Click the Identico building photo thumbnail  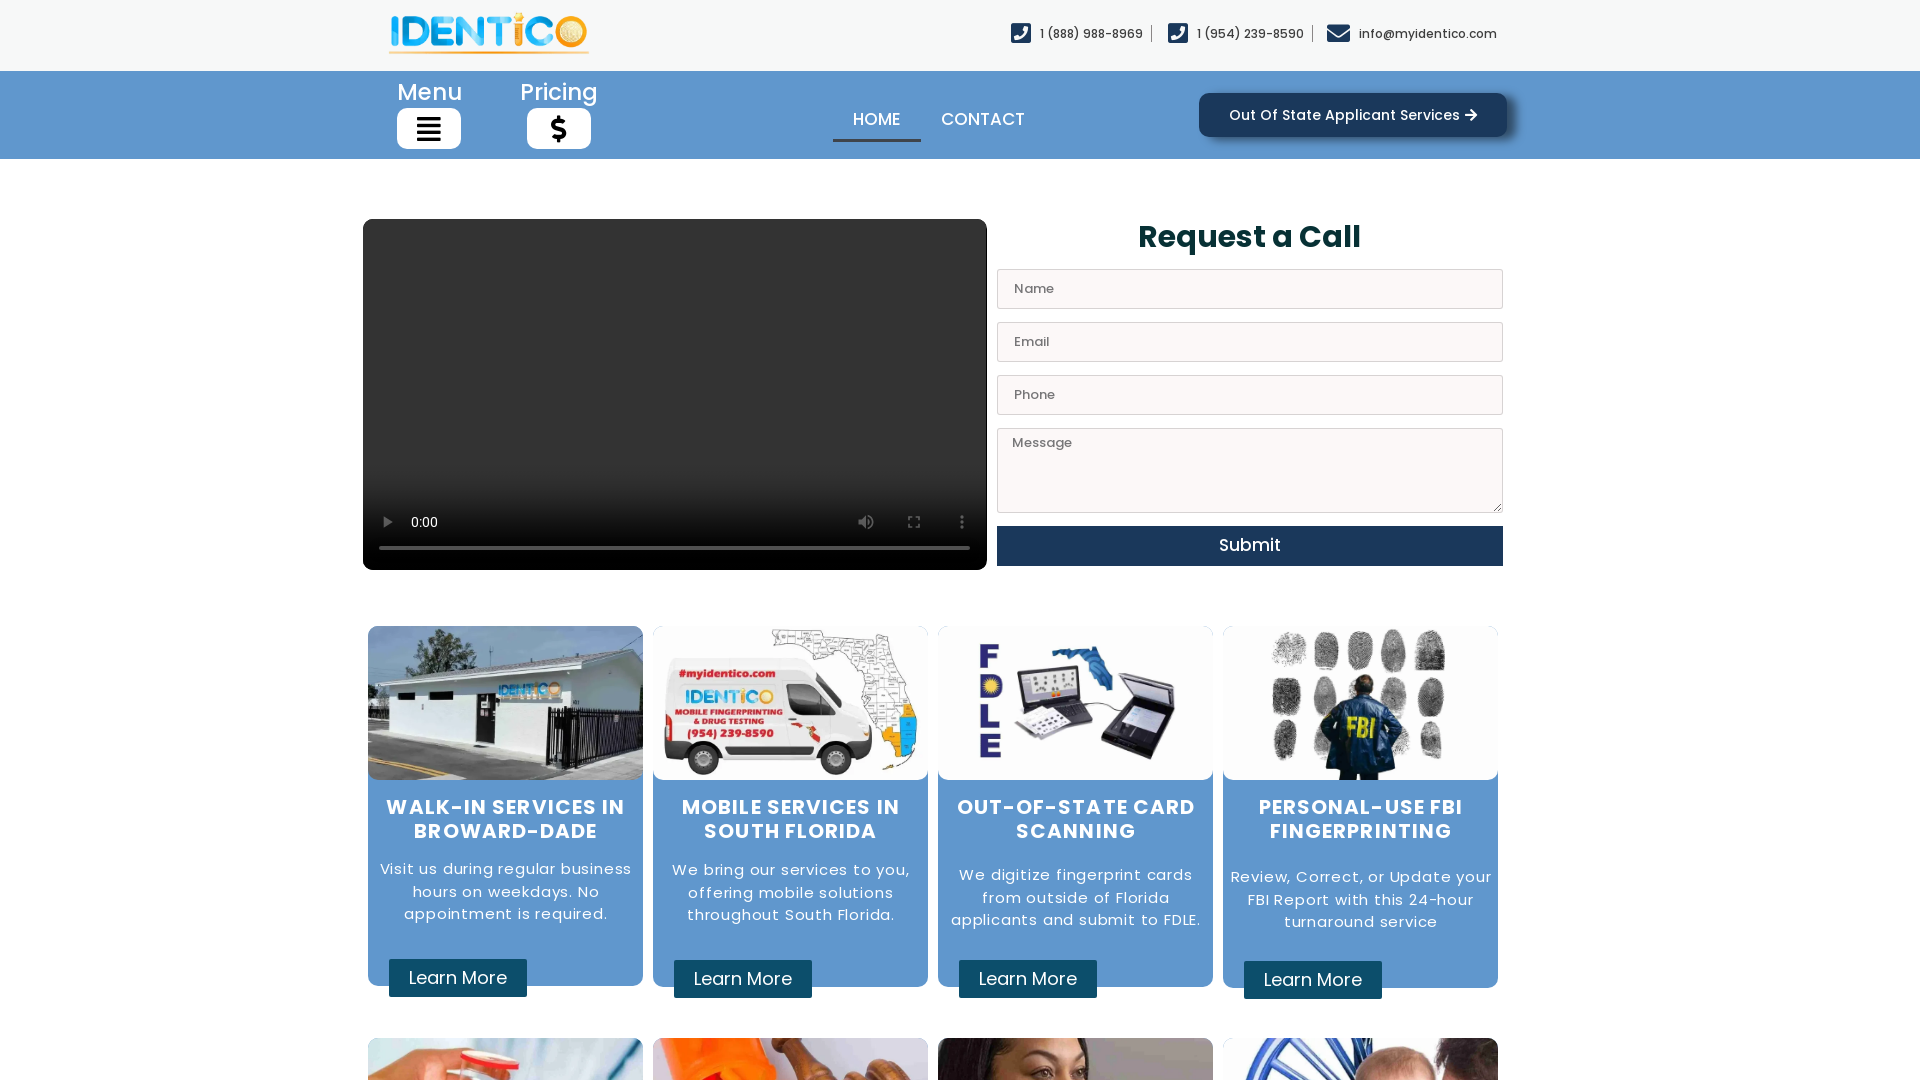[505, 703]
